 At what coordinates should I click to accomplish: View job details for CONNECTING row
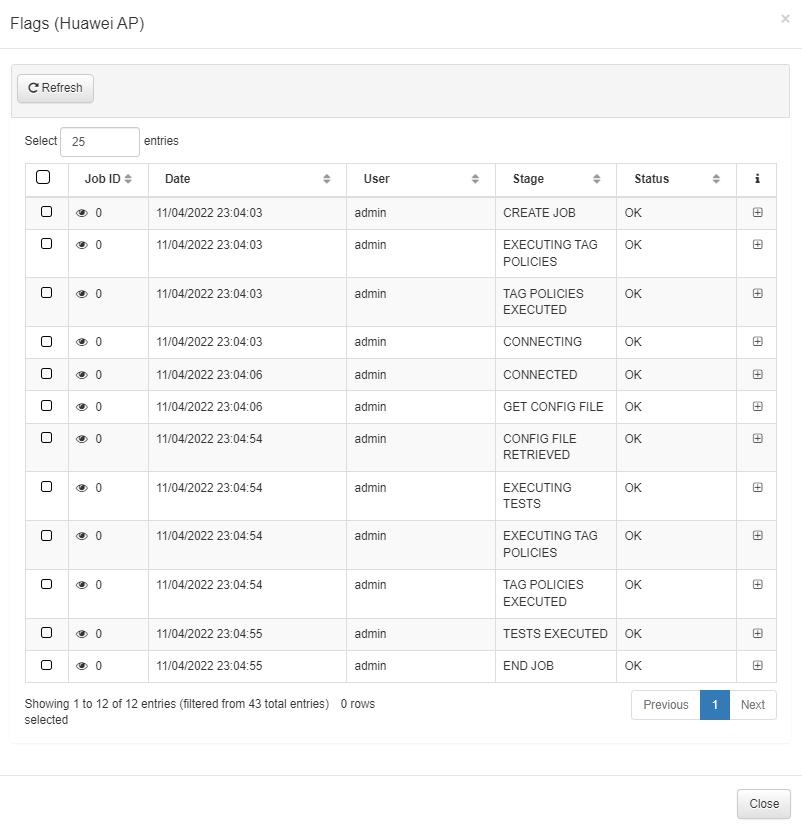(x=82, y=342)
